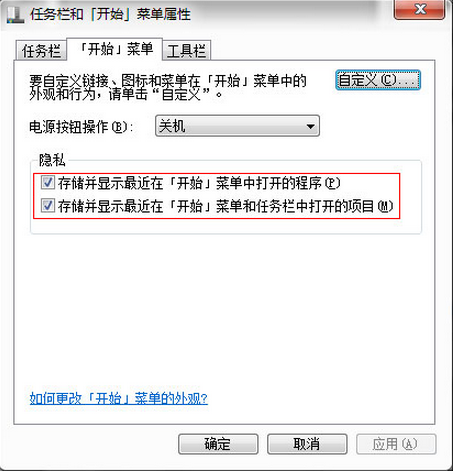Expand the power action dropdown arrow
The height and width of the screenshot is (471, 453).
click(x=310, y=126)
